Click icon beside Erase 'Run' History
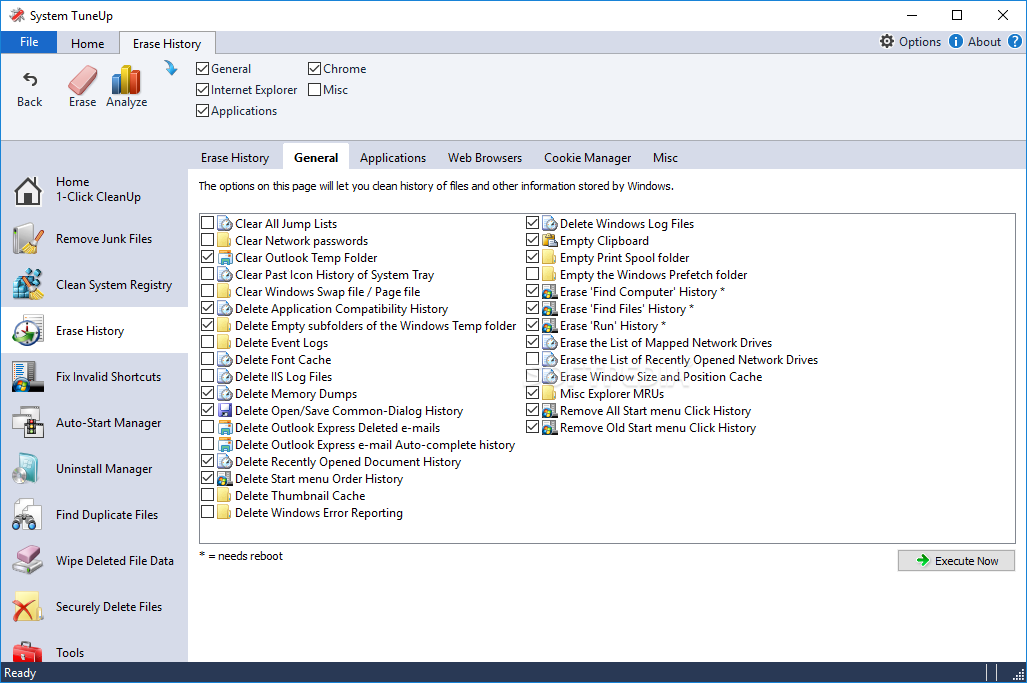This screenshot has height=683, width=1027. pyautogui.click(x=550, y=325)
